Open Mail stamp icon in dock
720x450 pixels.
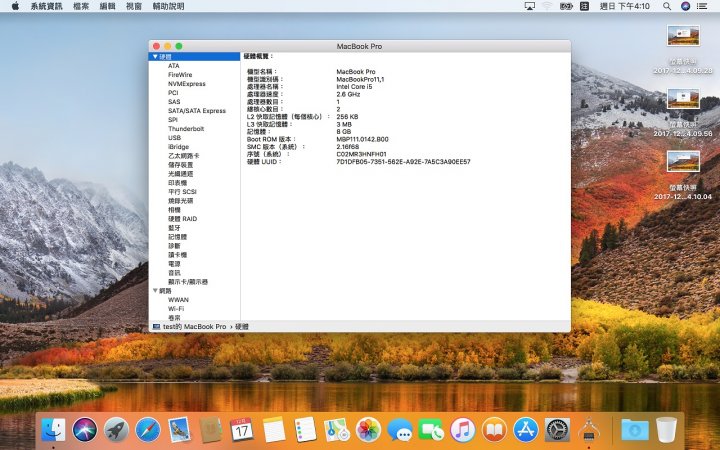[179, 430]
